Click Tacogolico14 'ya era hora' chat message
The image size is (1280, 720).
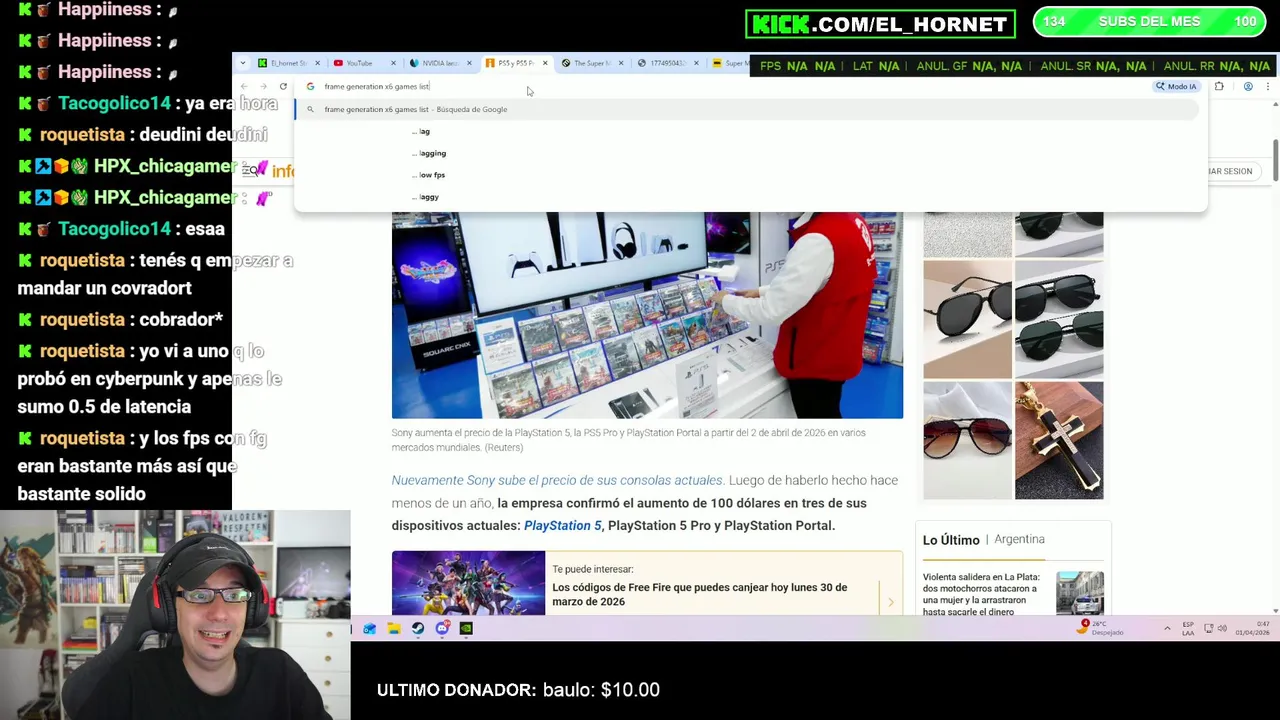(148, 103)
